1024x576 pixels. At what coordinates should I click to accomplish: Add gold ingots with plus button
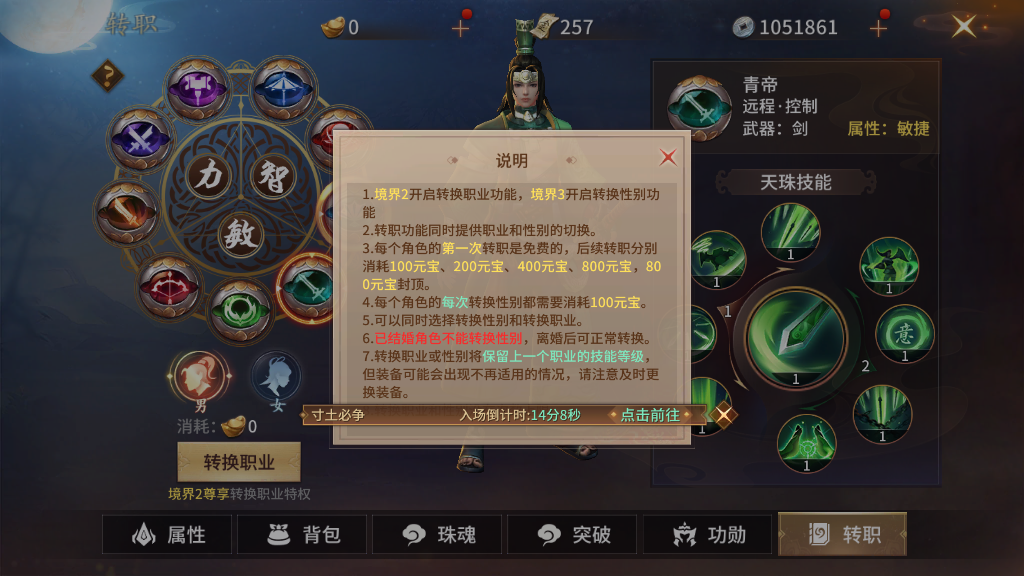[x=460, y=27]
